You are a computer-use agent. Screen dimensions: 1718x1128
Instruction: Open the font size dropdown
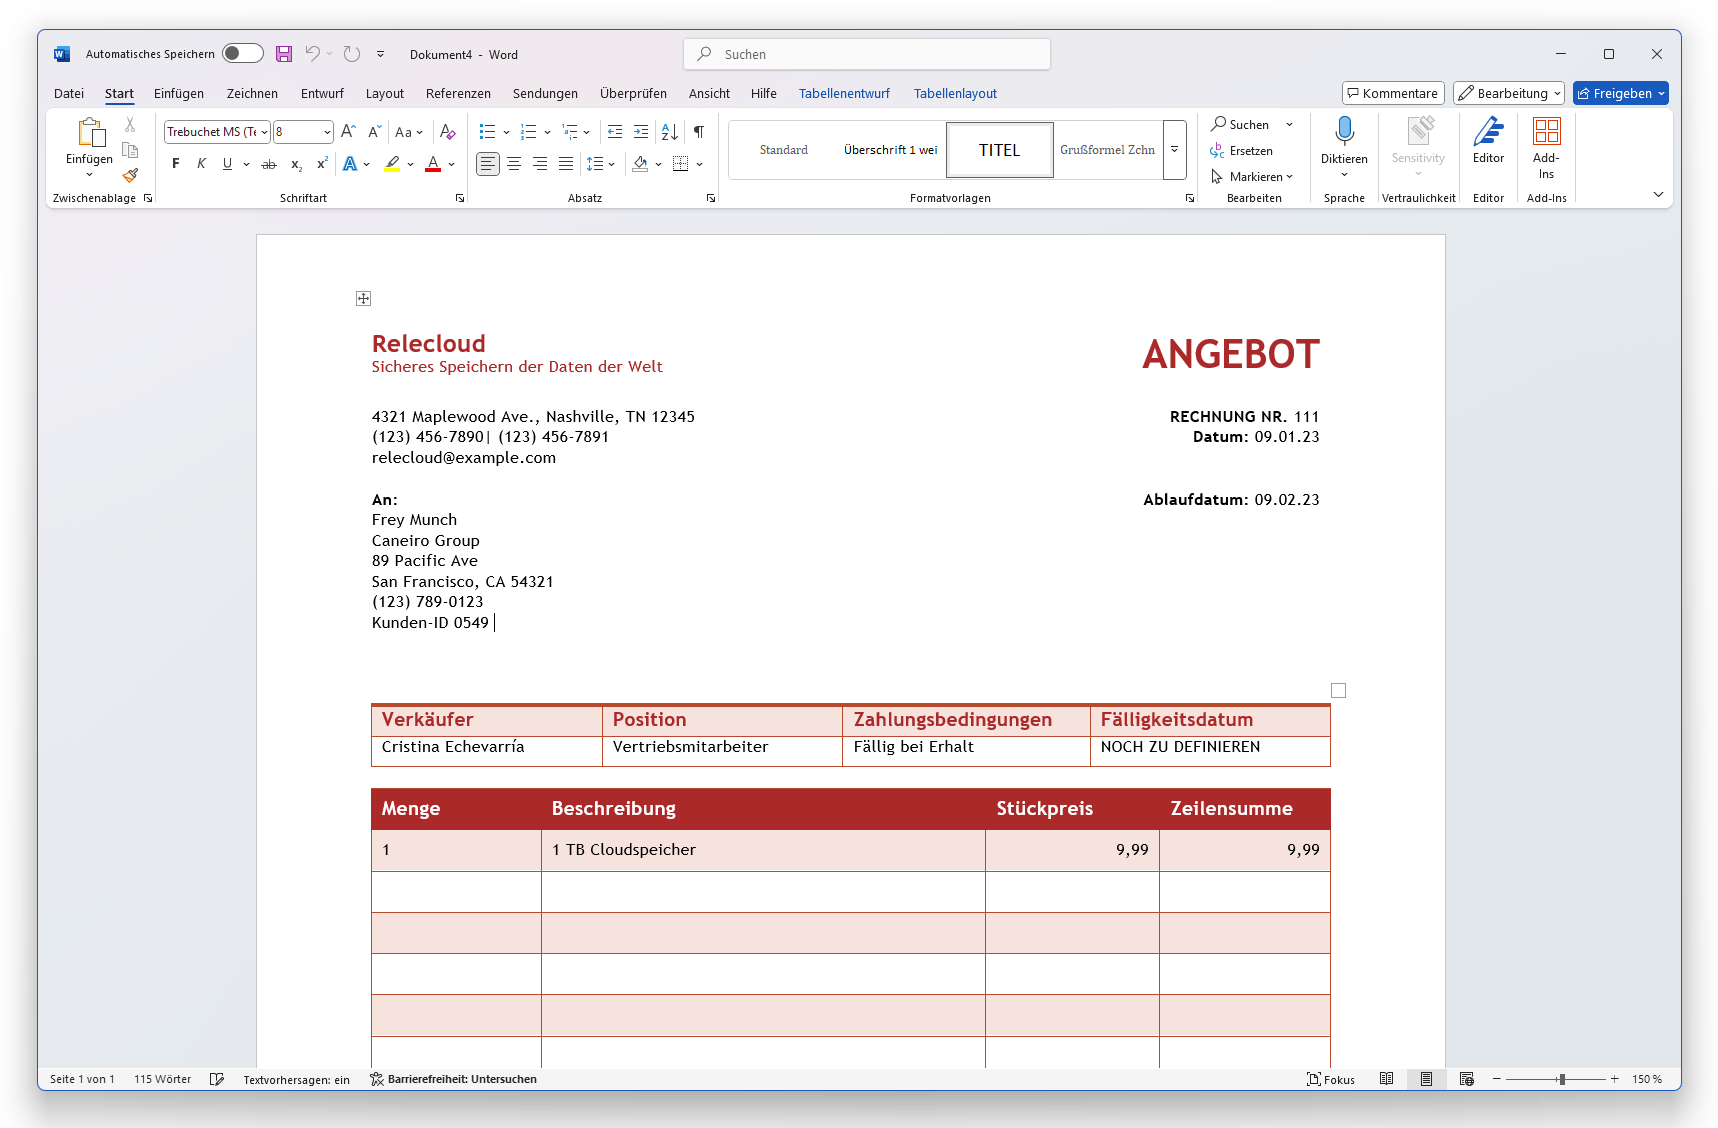327,132
